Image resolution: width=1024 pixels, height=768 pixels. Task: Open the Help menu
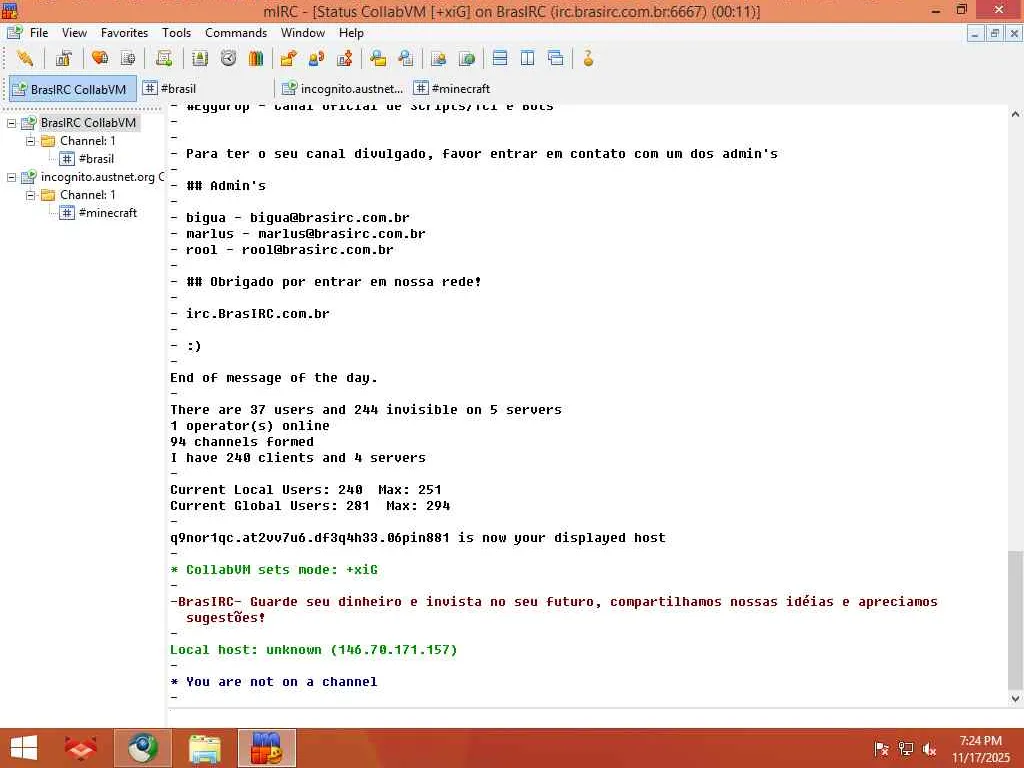pyautogui.click(x=351, y=33)
